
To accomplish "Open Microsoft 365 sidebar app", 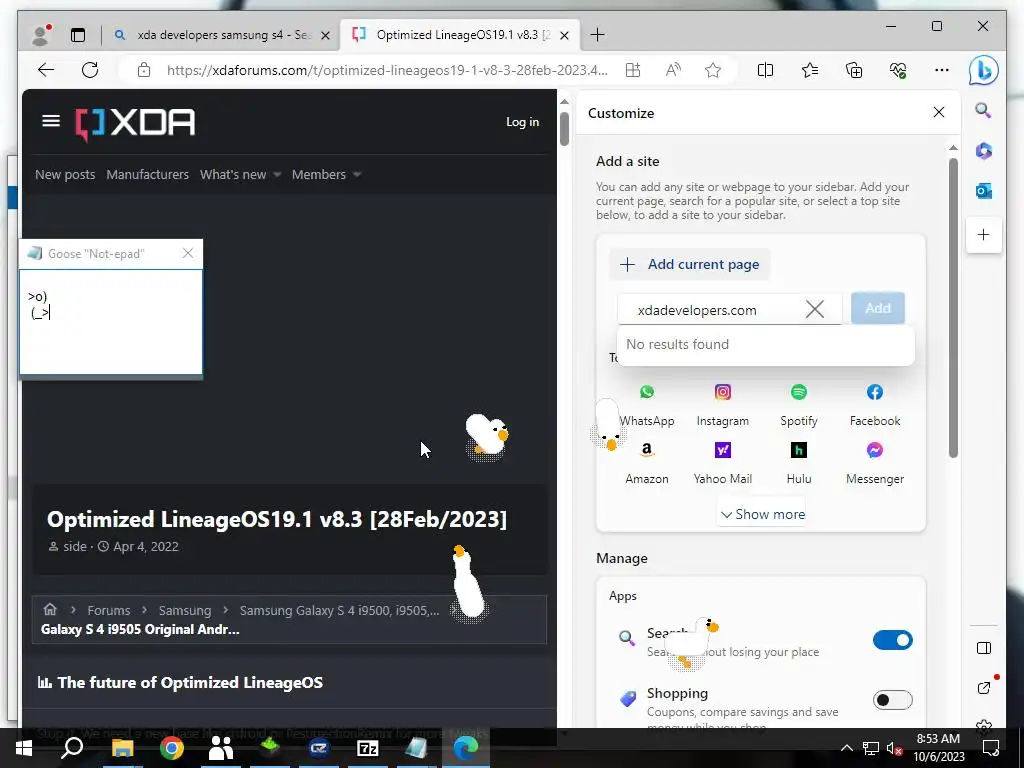I will pos(984,151).
